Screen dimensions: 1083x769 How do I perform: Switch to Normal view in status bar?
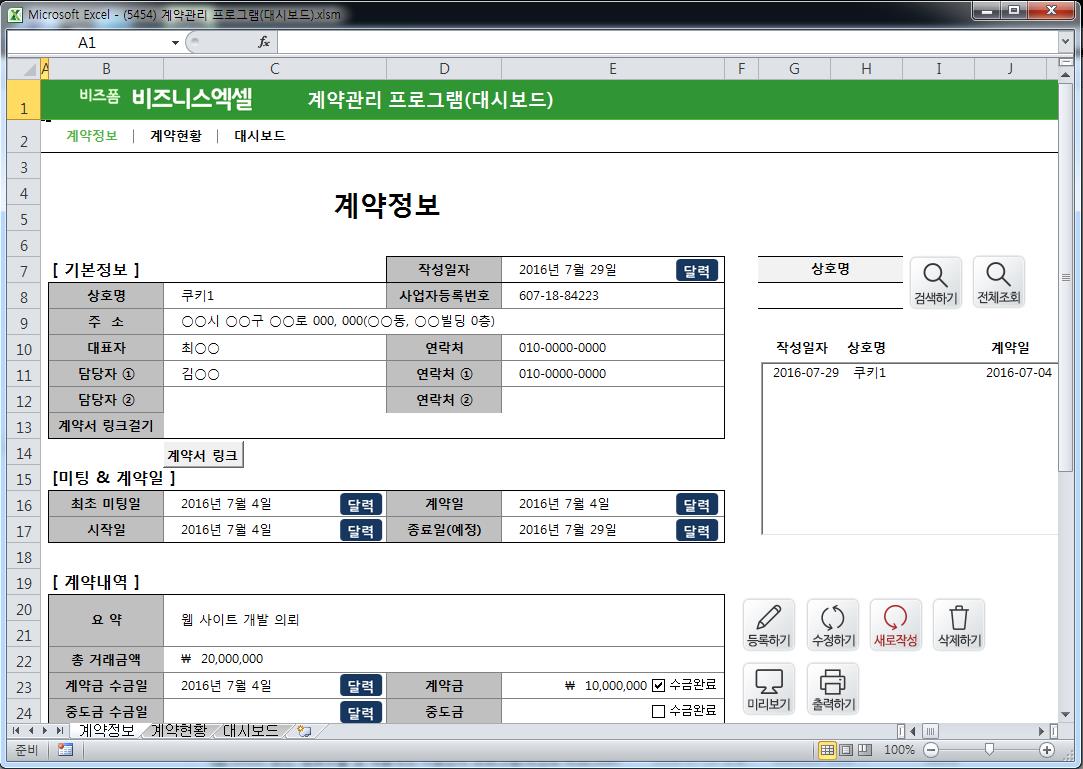826,750
